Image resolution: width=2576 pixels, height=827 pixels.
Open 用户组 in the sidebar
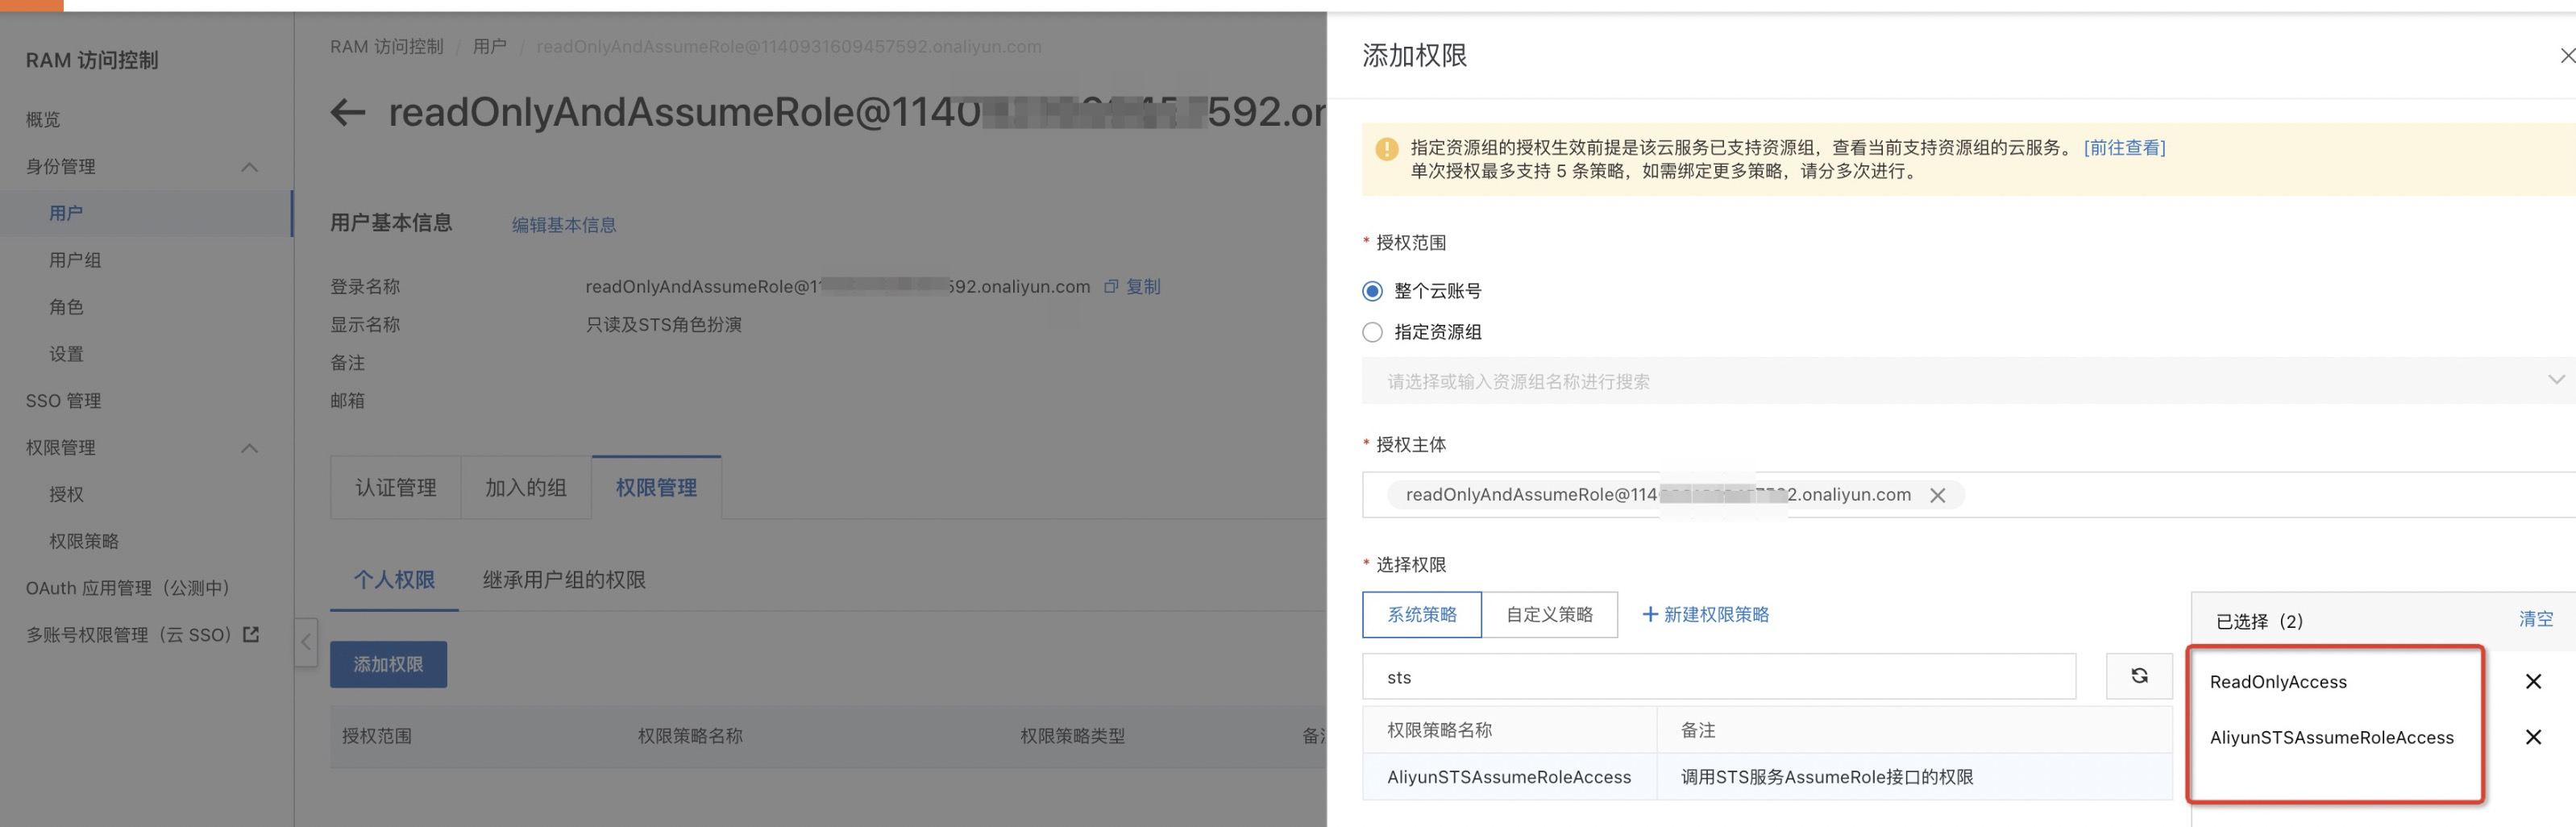point(75,261)
